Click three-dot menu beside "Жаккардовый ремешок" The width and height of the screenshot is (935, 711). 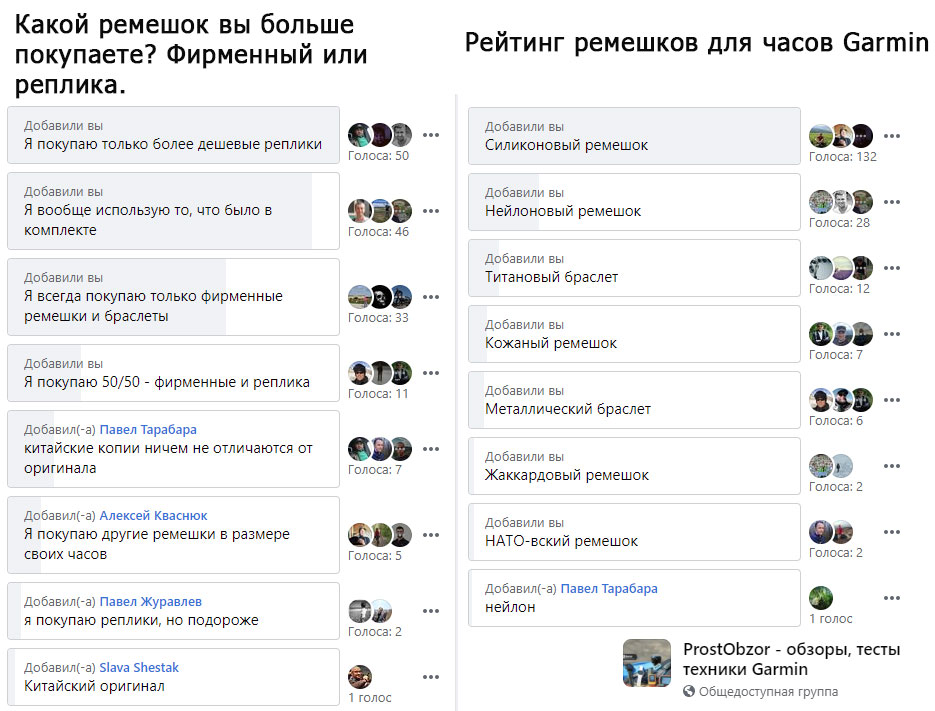point(892,466)
